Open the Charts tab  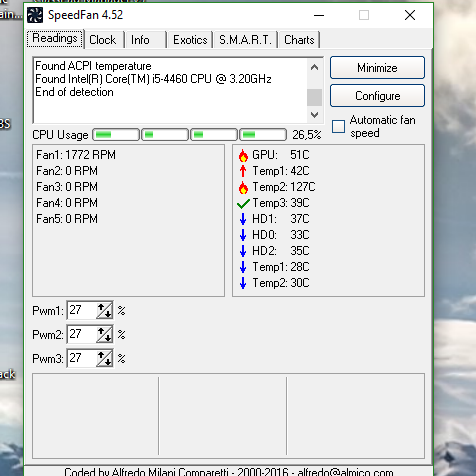(x=299, y=40)
